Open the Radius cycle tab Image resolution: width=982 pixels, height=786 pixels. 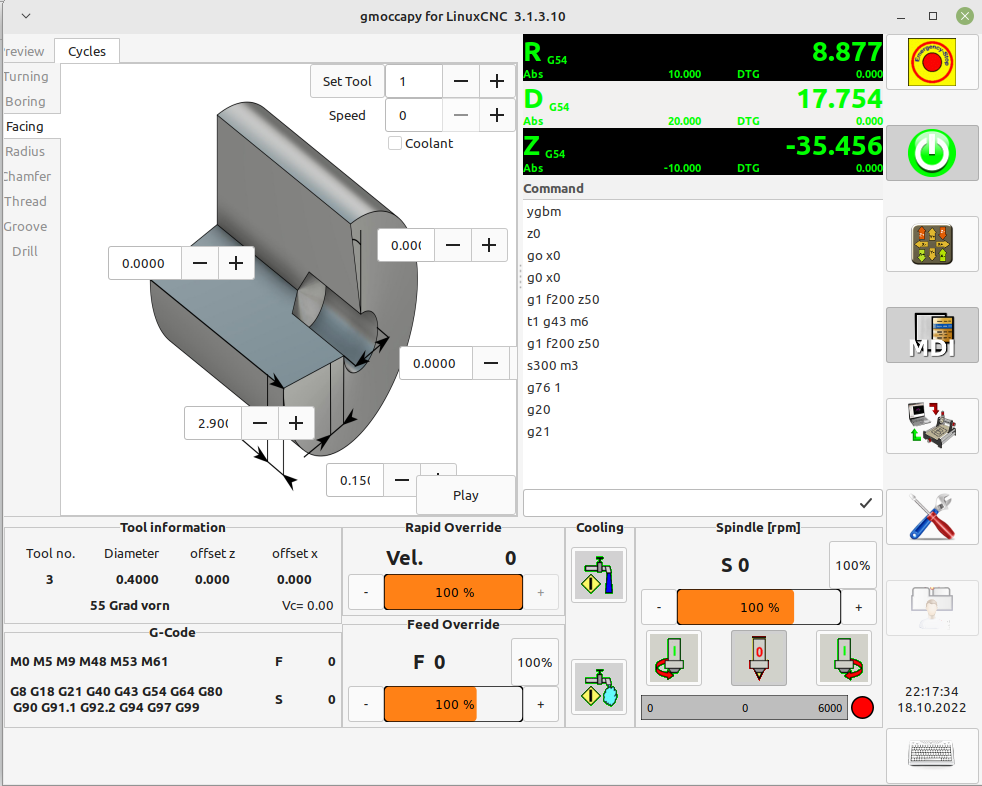click(x=26, y=152)
